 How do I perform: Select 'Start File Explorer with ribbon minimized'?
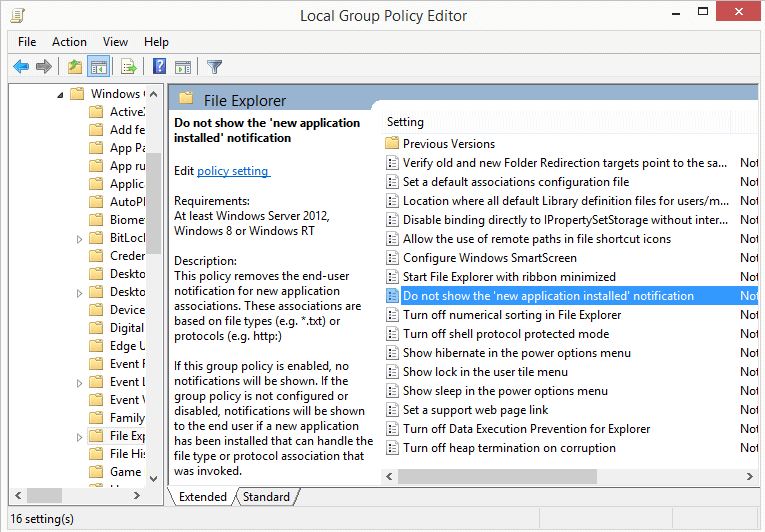pyautogui.click(x=509, y=277)
